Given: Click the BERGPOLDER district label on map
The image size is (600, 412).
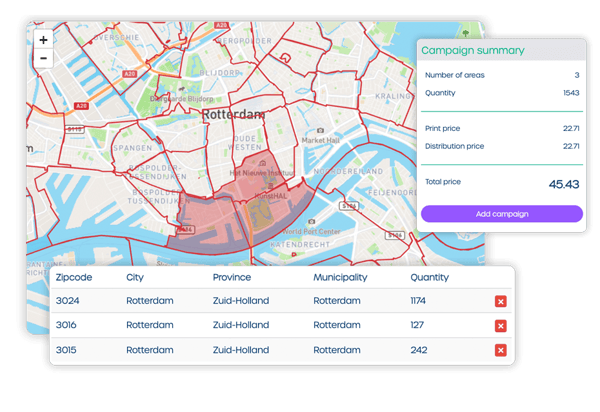Looking at the screenshot, I should 245,41.
